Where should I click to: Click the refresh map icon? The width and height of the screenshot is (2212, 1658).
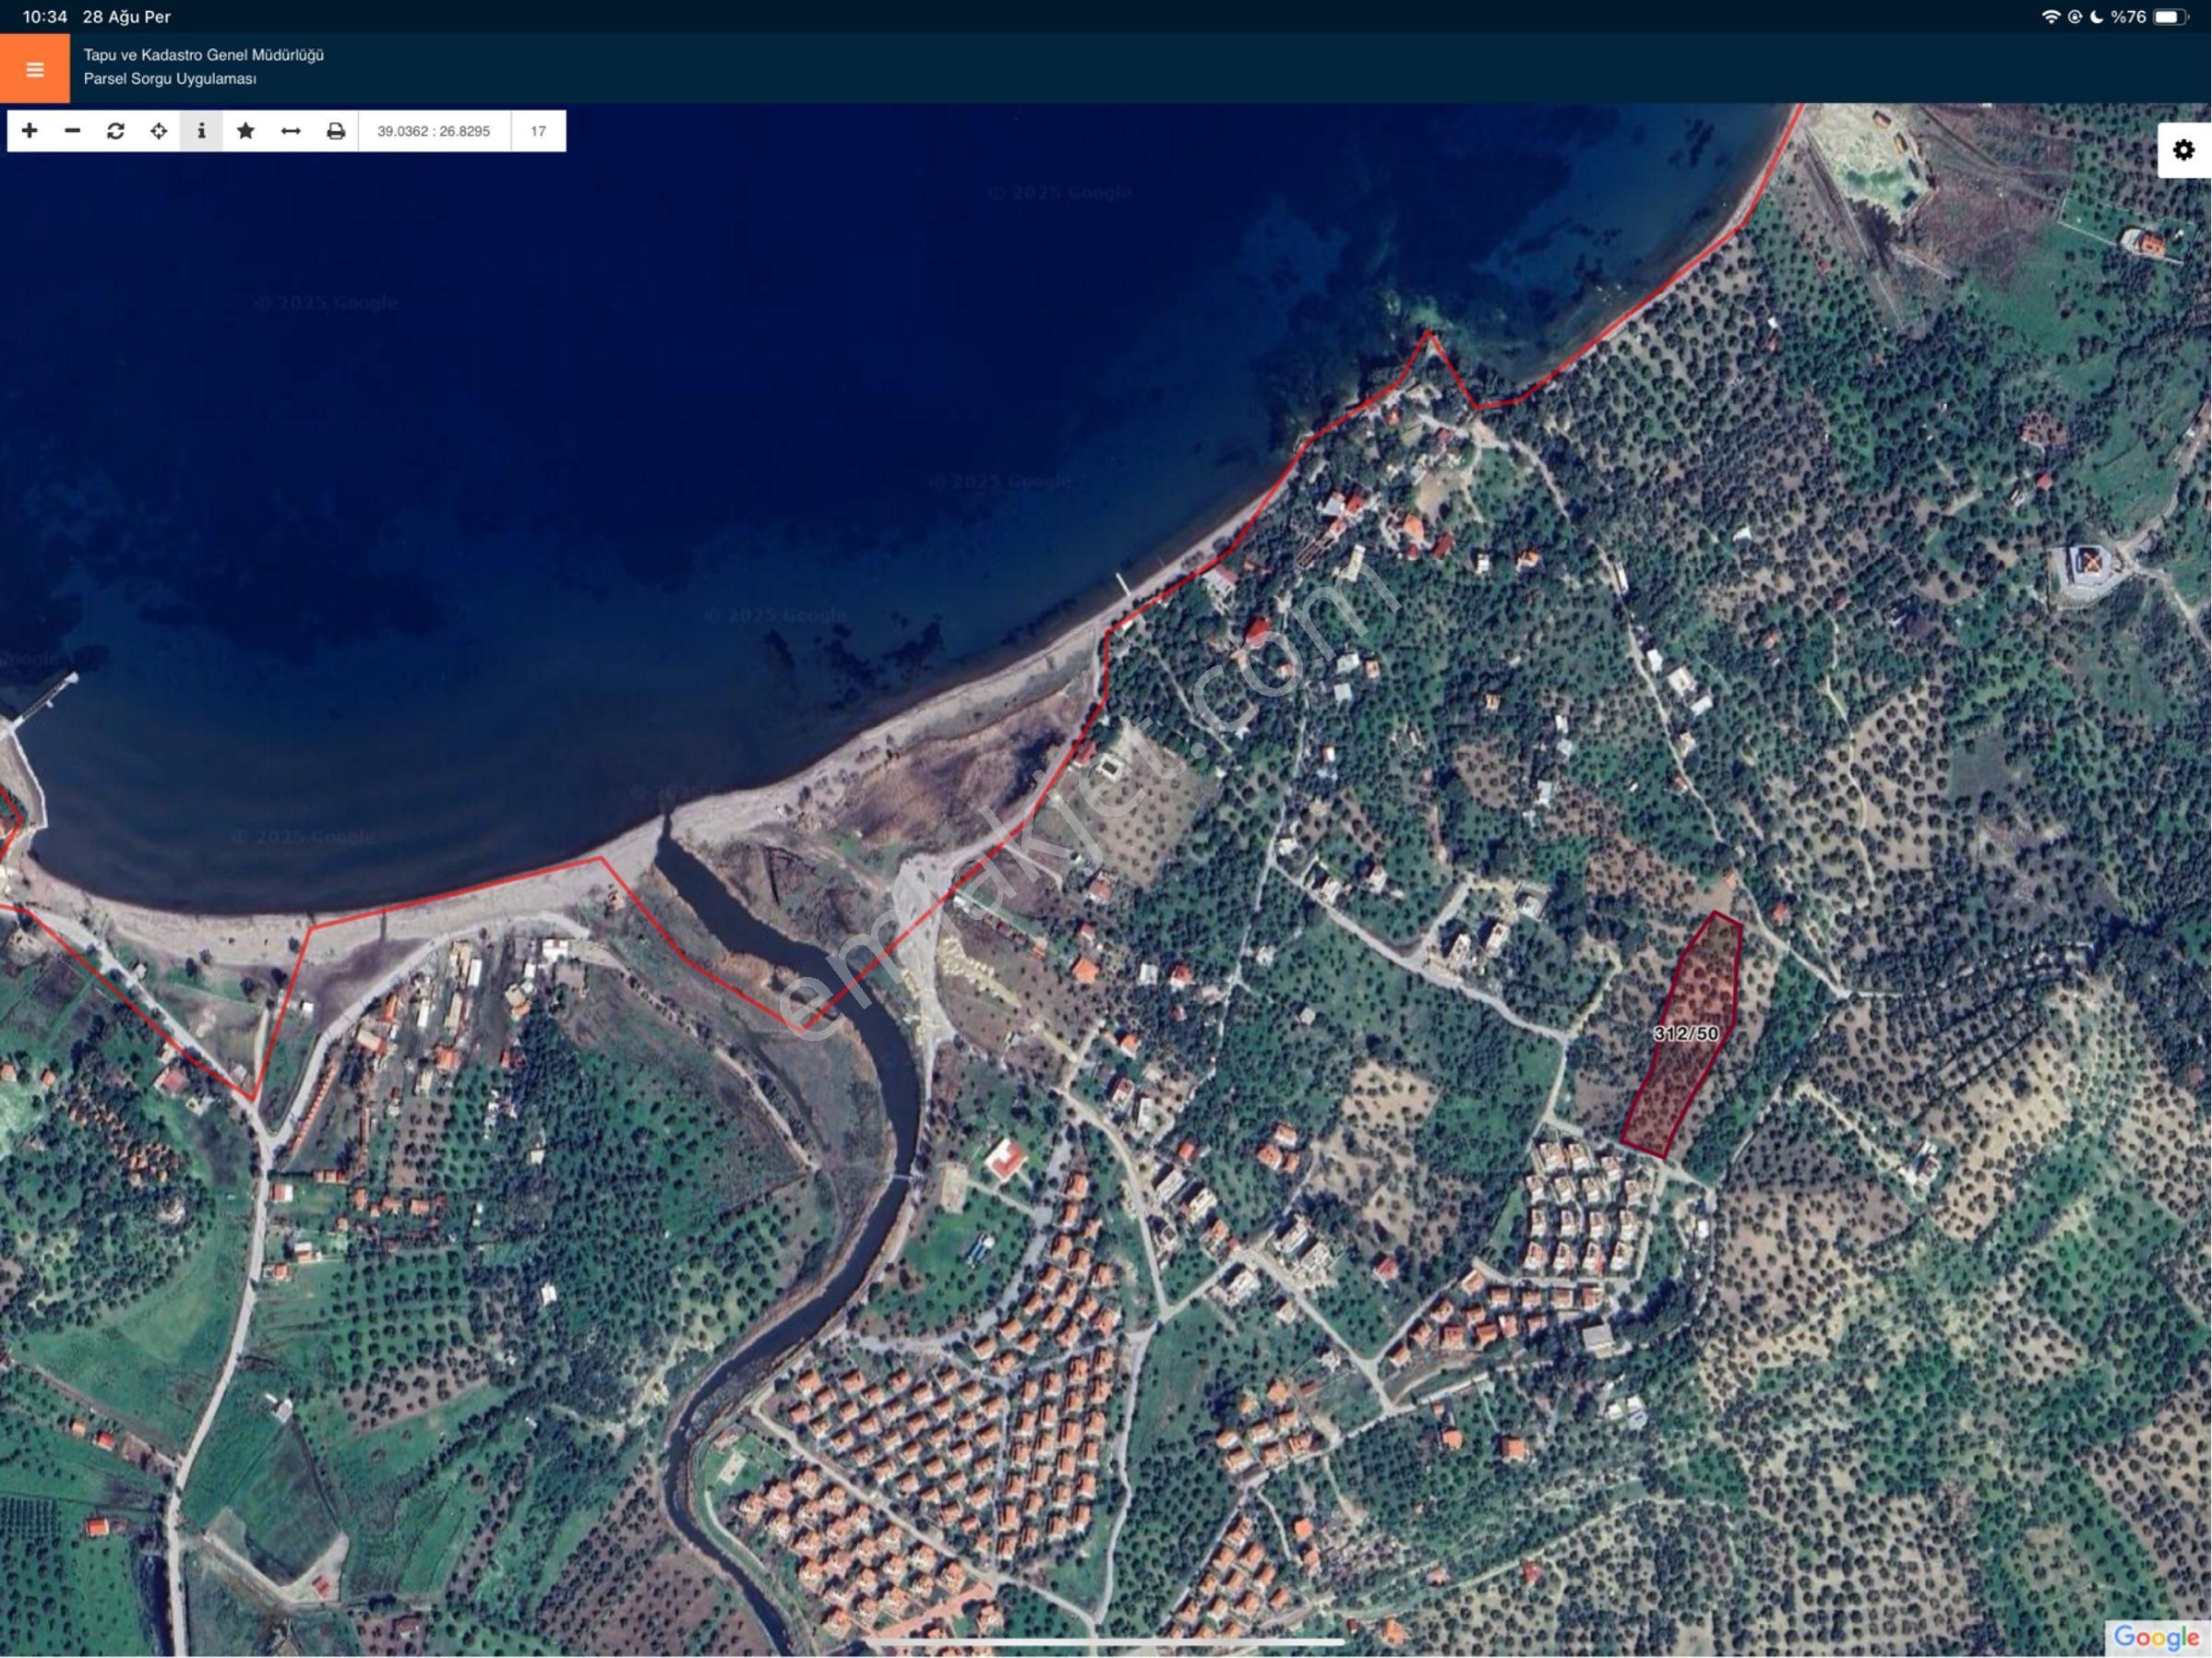click(115, 131)
